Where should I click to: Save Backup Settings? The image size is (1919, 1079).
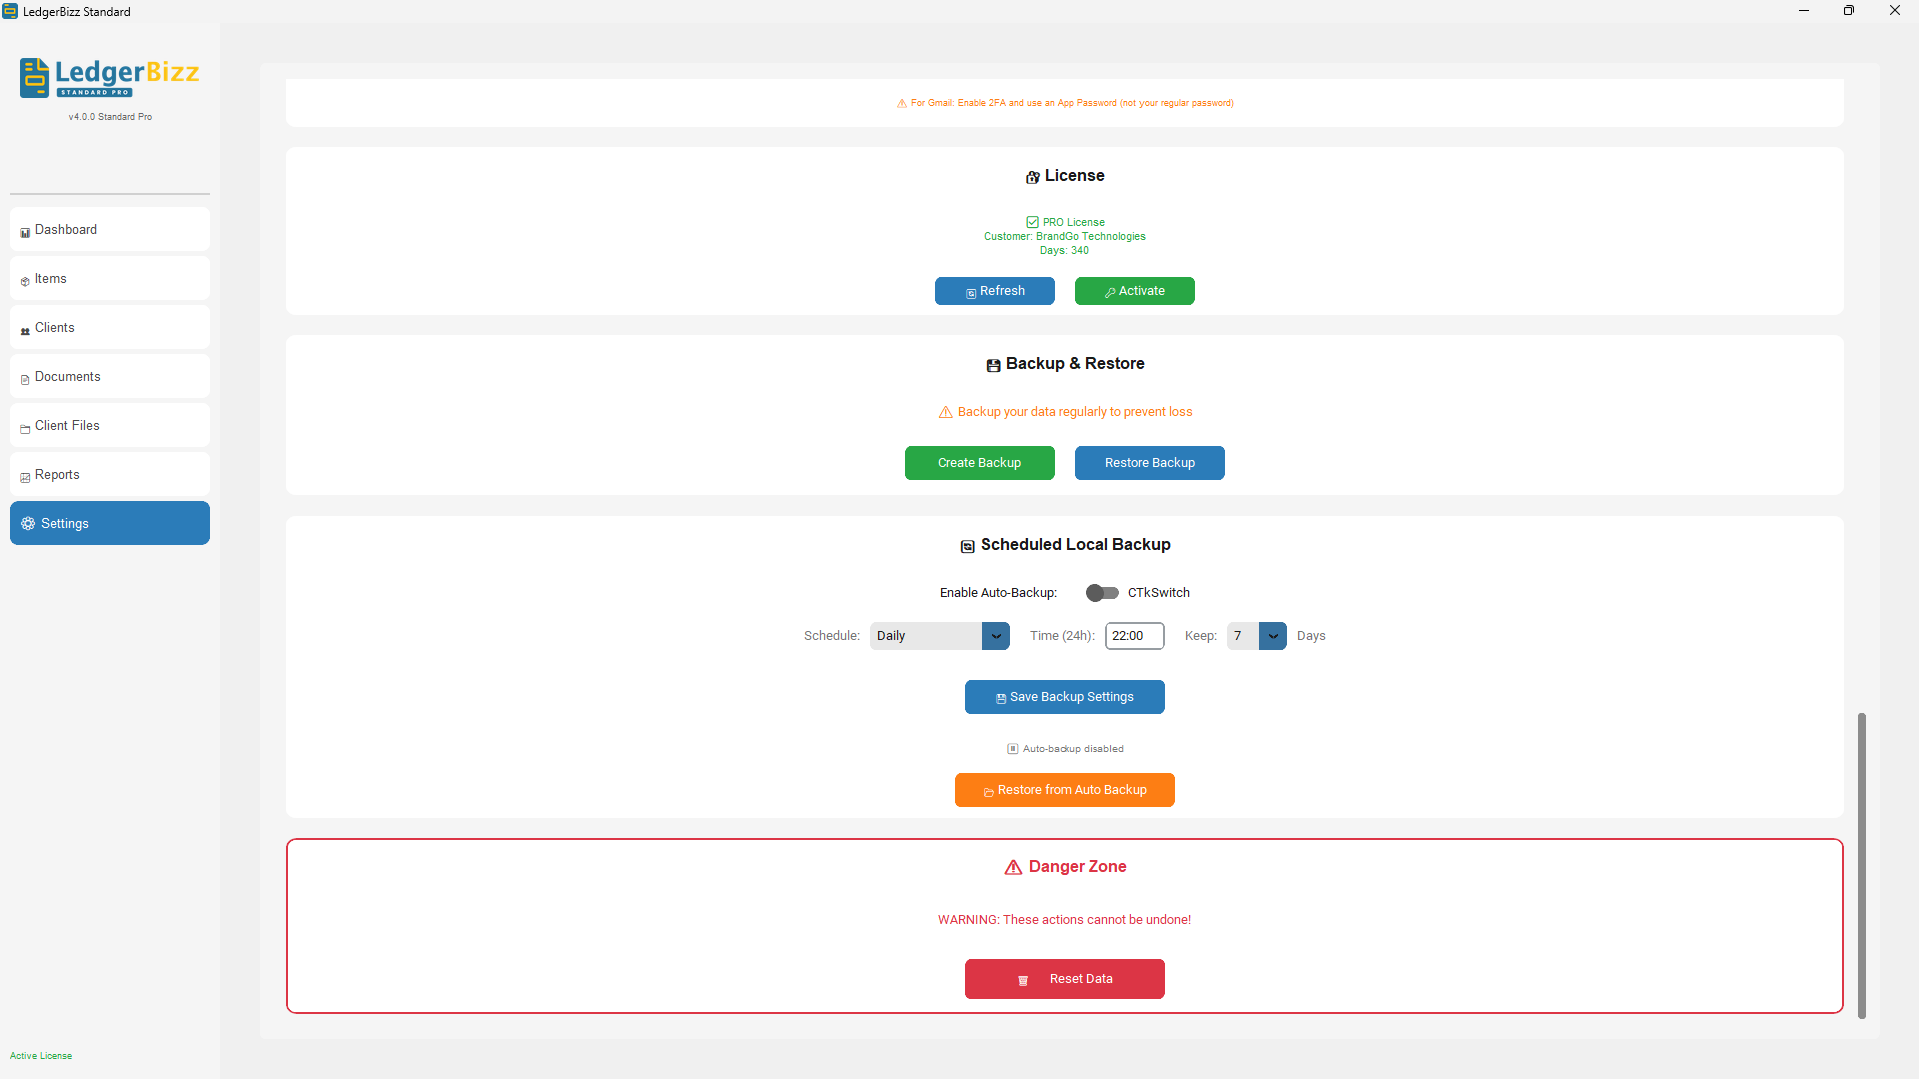pyautogui.click(x=1064, y=697)
